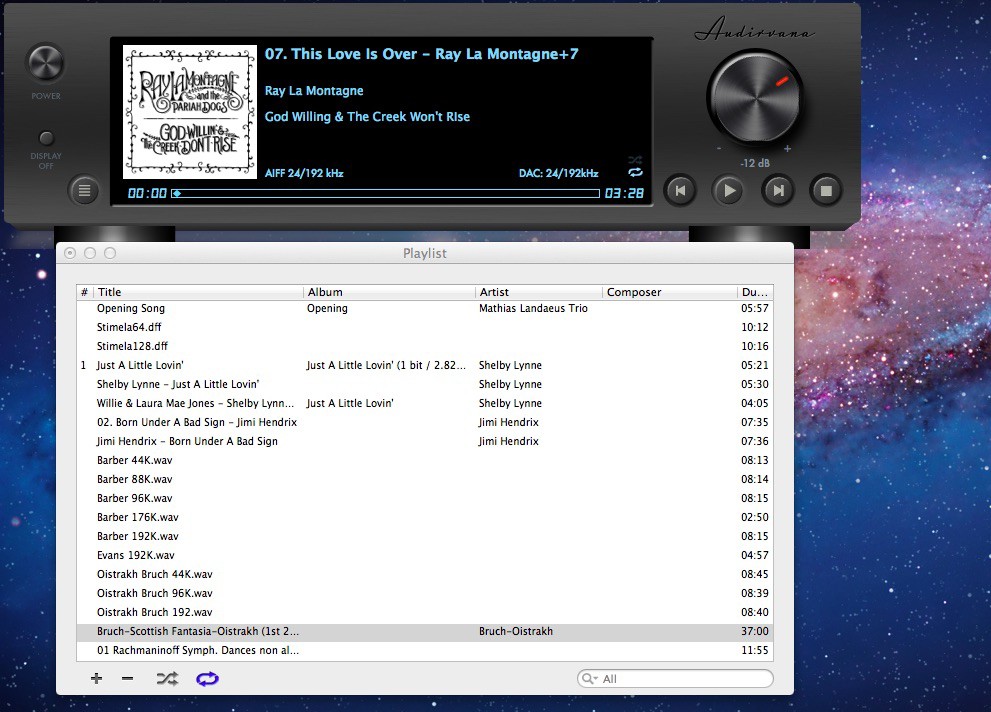The width and height of the screenshot is (991, 712).
Task: Sort the playlist by the Duration column
Action: (x=755, y=292)
